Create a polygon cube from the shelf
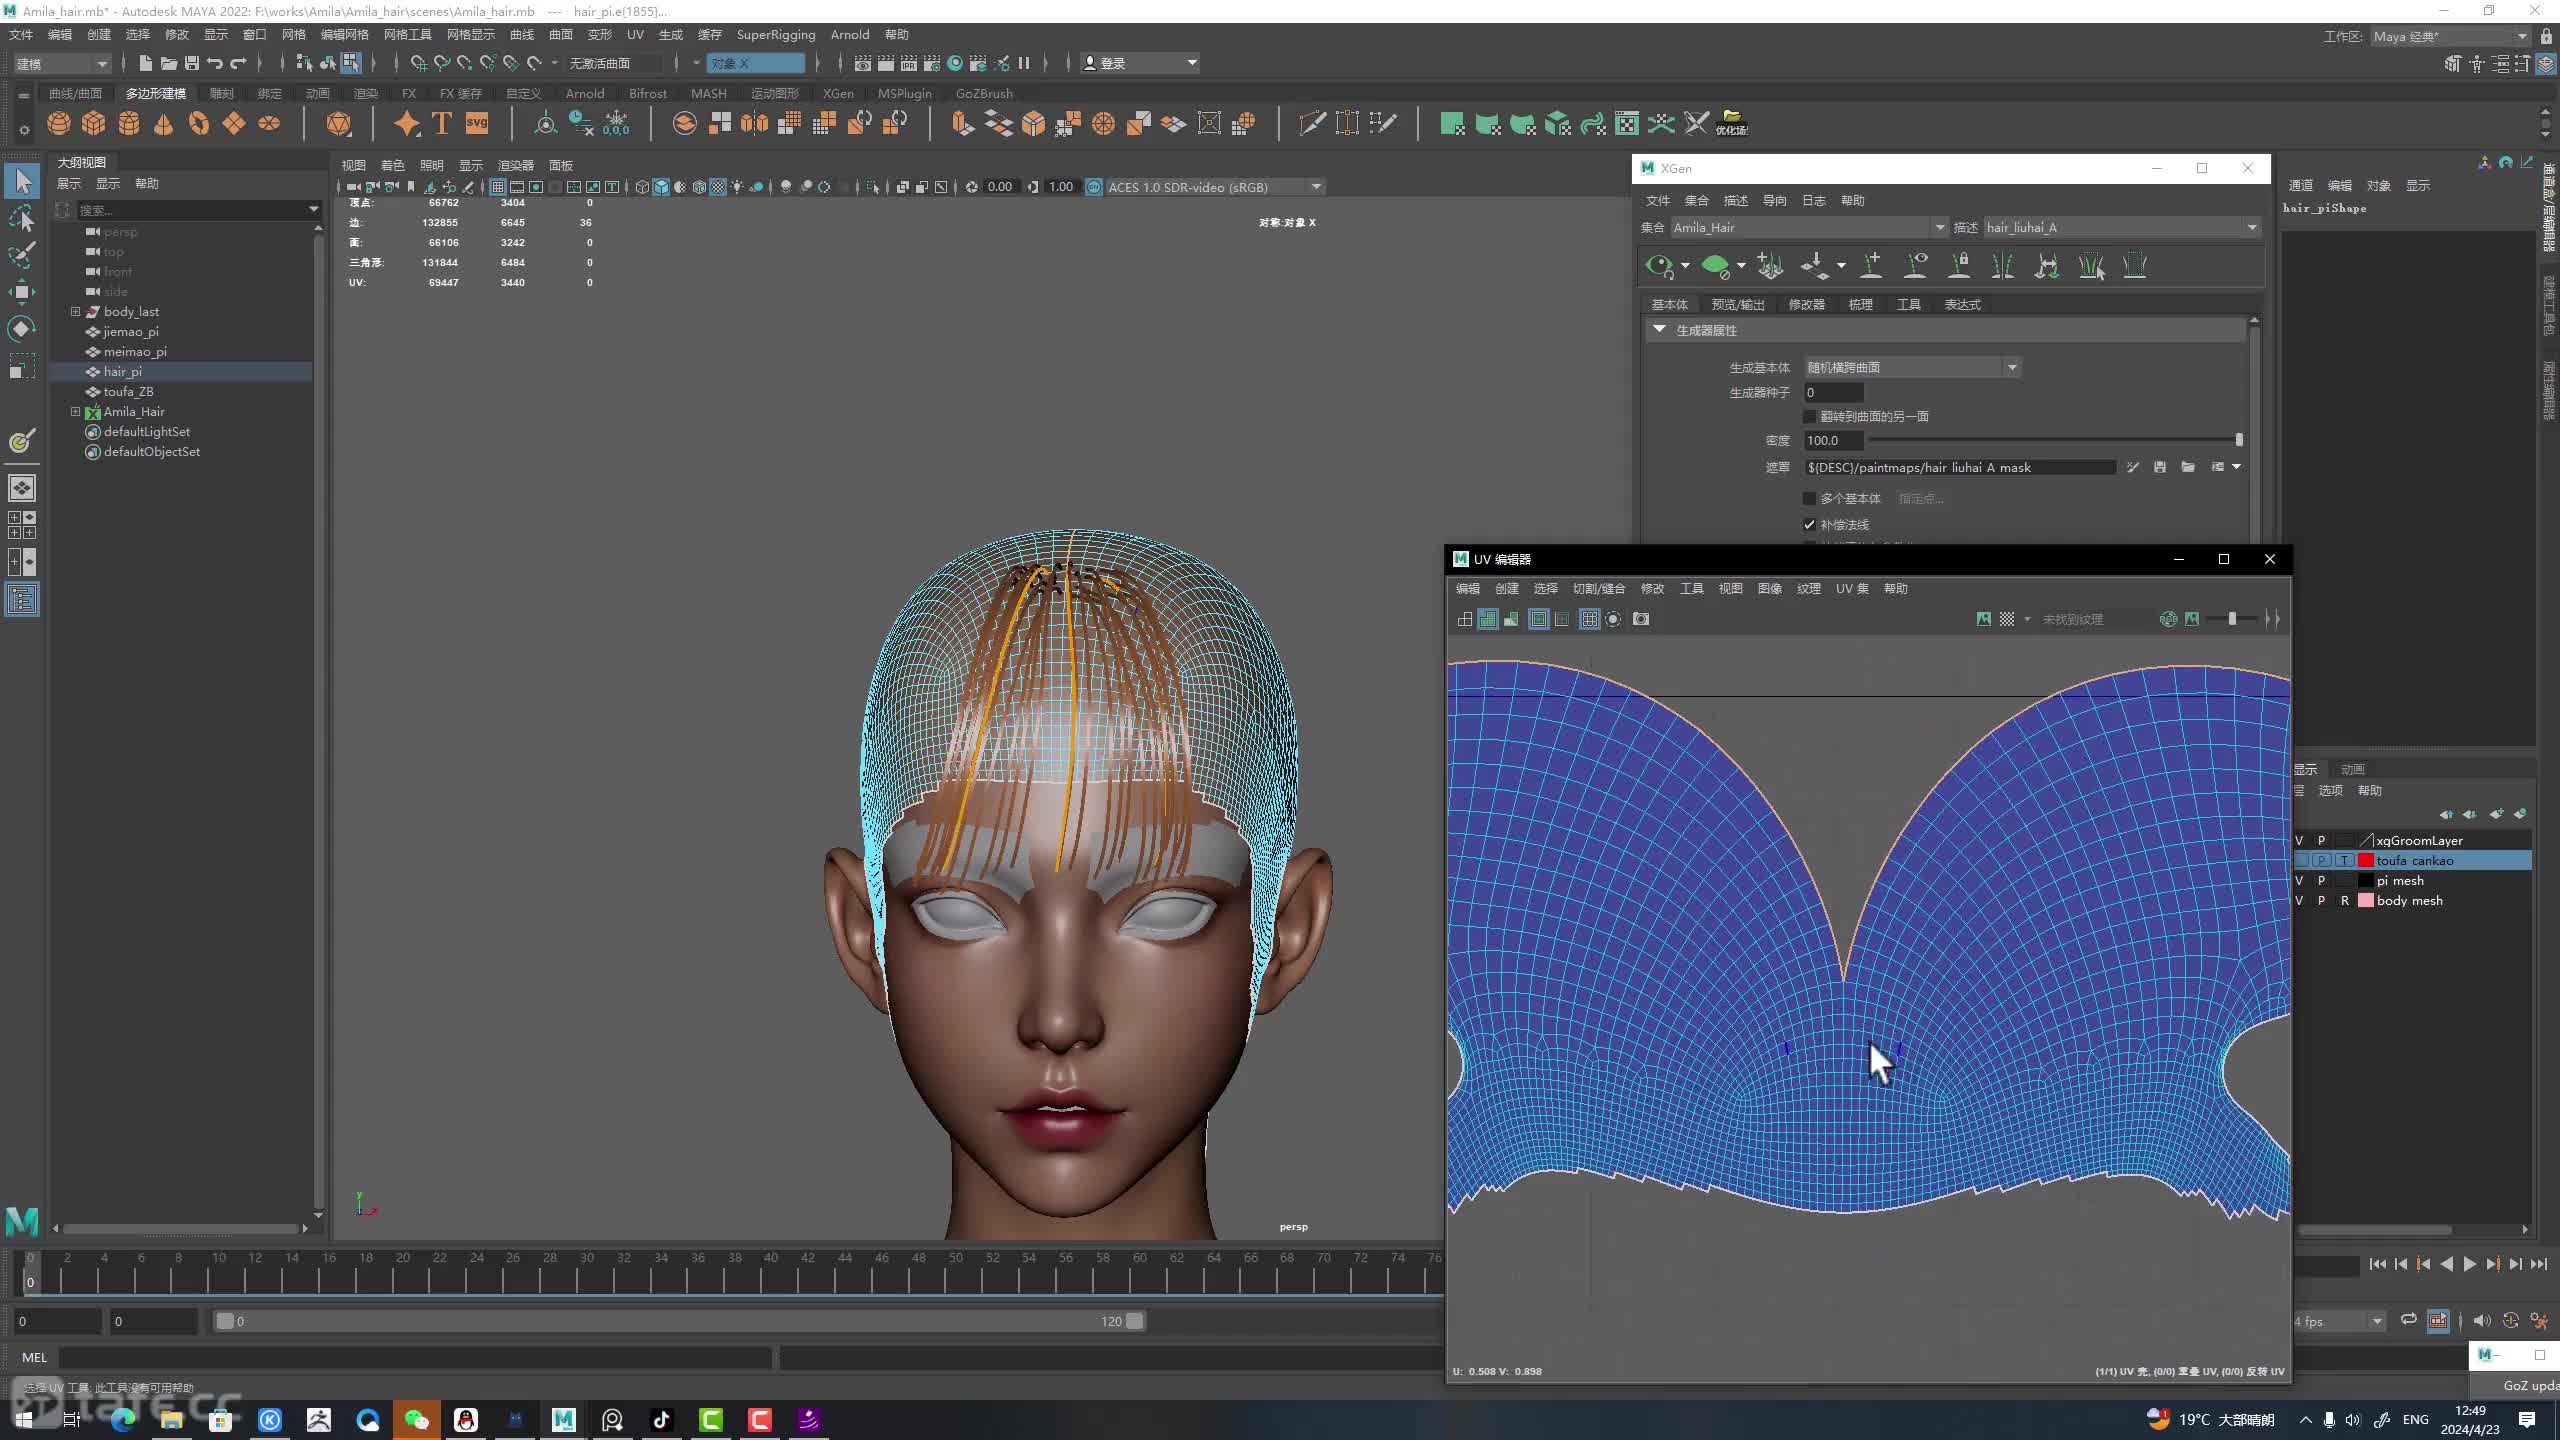This screenshot has width=2560, height=1440. 94,123
